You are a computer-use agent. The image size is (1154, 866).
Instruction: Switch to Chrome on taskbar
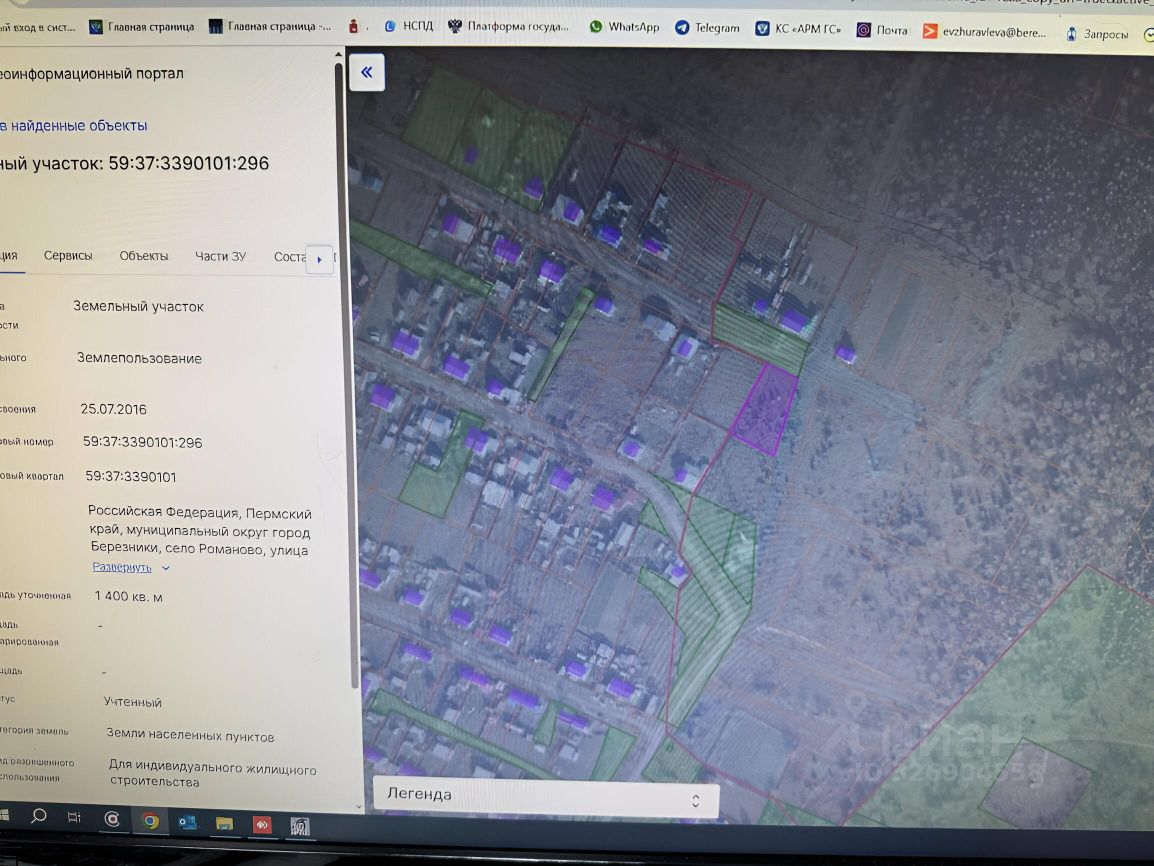pyautogui.click(x=150, y=820)
